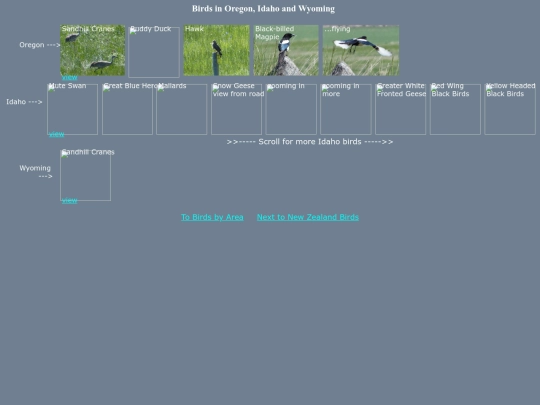Viewport: 540px width, 405px height.
Task: Click the Oregon row label
Action: click(x=40, y=45)
